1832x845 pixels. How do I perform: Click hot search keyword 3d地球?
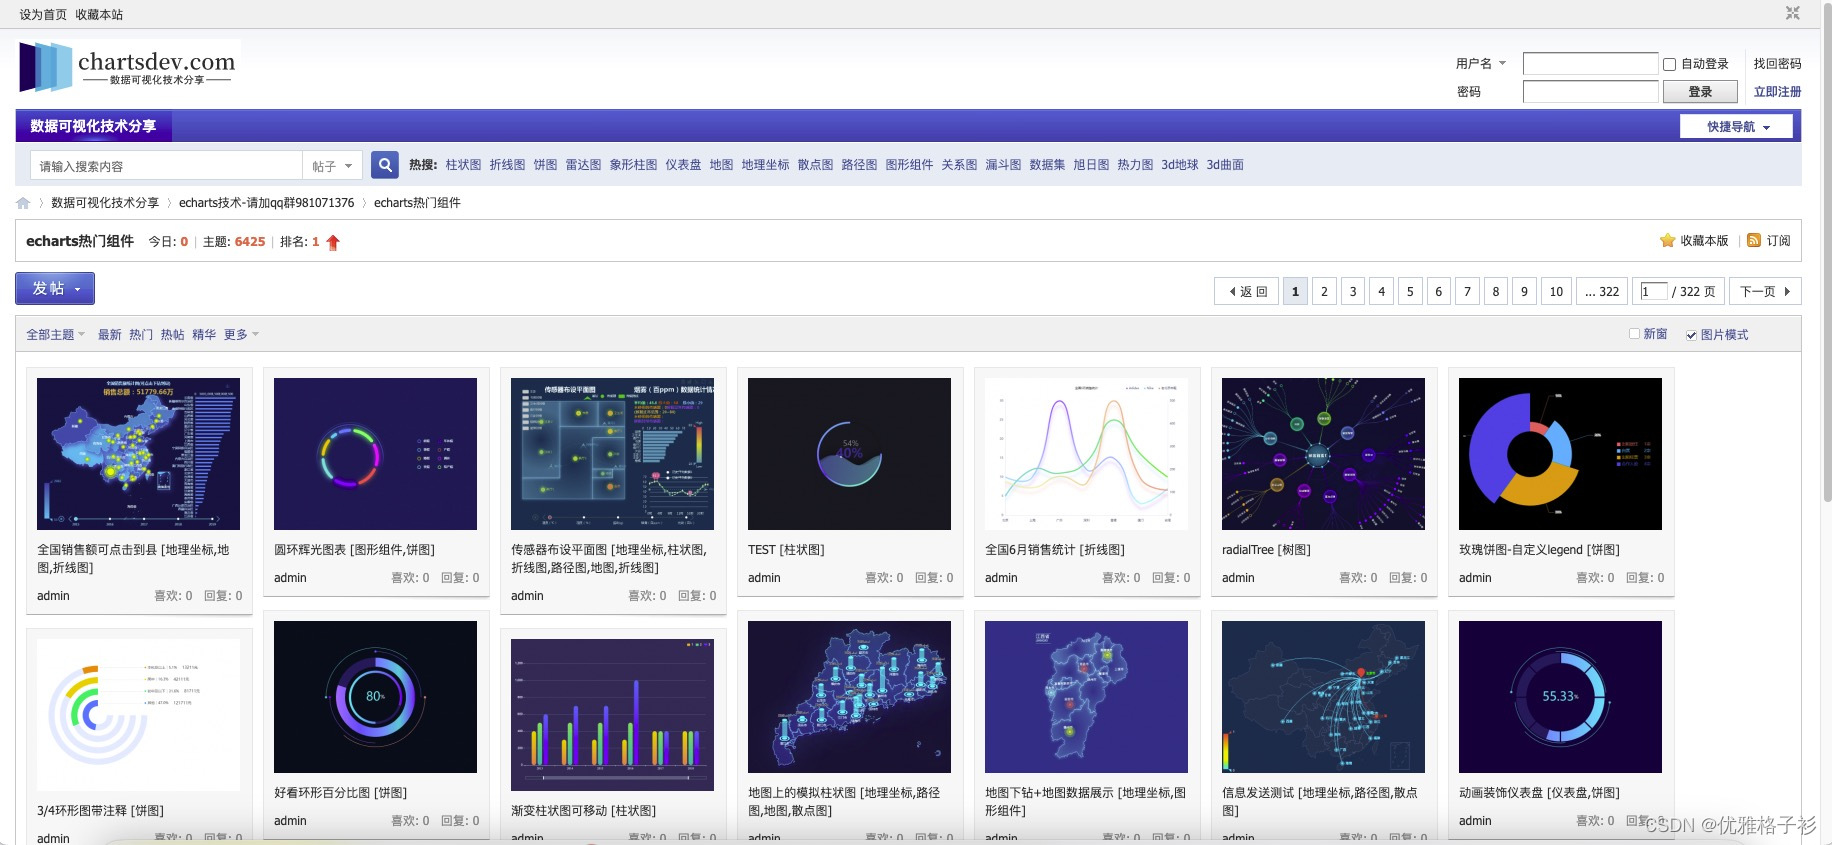tap(1179, 165)
